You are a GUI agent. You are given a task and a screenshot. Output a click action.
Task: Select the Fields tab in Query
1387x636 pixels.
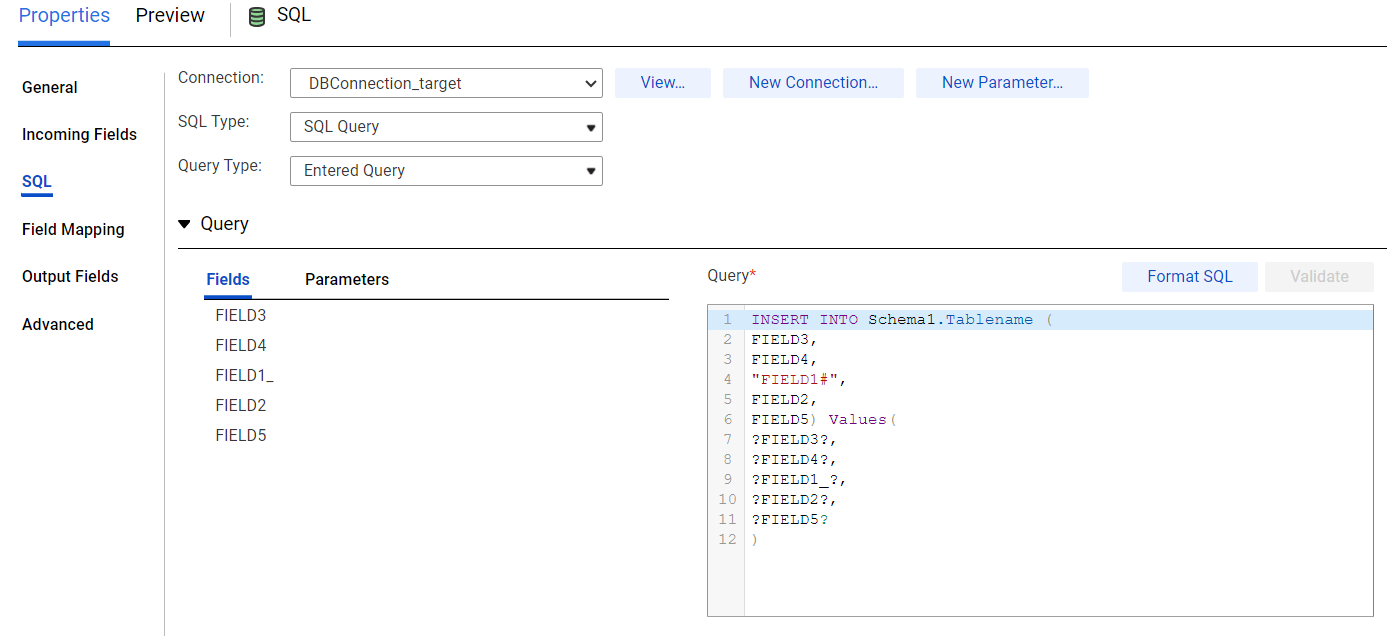228,280
